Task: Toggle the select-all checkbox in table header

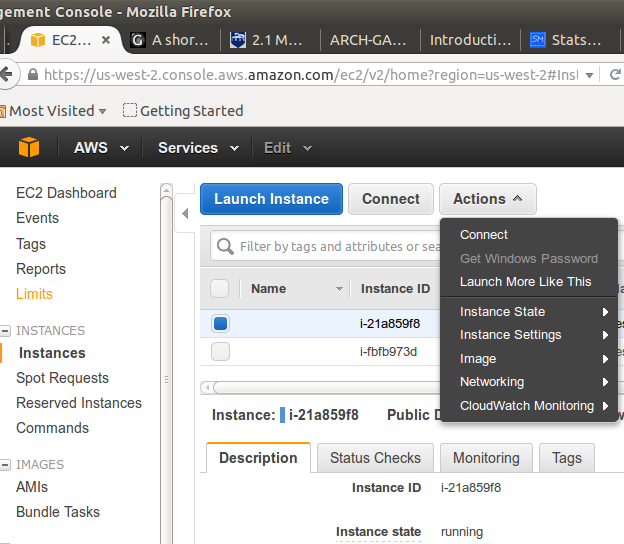Action: click(x=220, y=289)
